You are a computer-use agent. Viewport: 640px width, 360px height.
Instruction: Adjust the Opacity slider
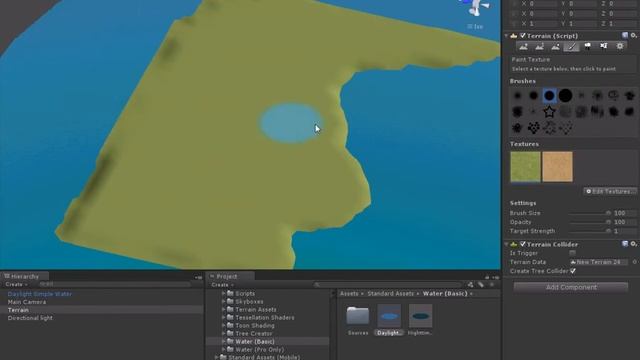click(590, 222)
